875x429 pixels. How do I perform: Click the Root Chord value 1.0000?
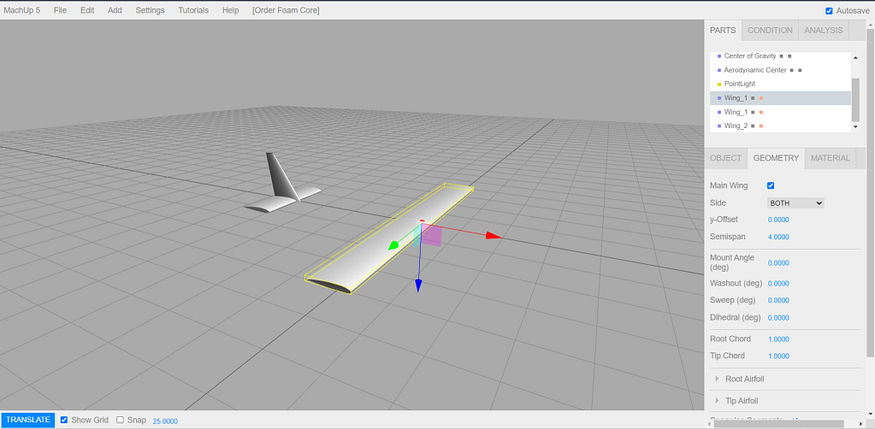778,339
